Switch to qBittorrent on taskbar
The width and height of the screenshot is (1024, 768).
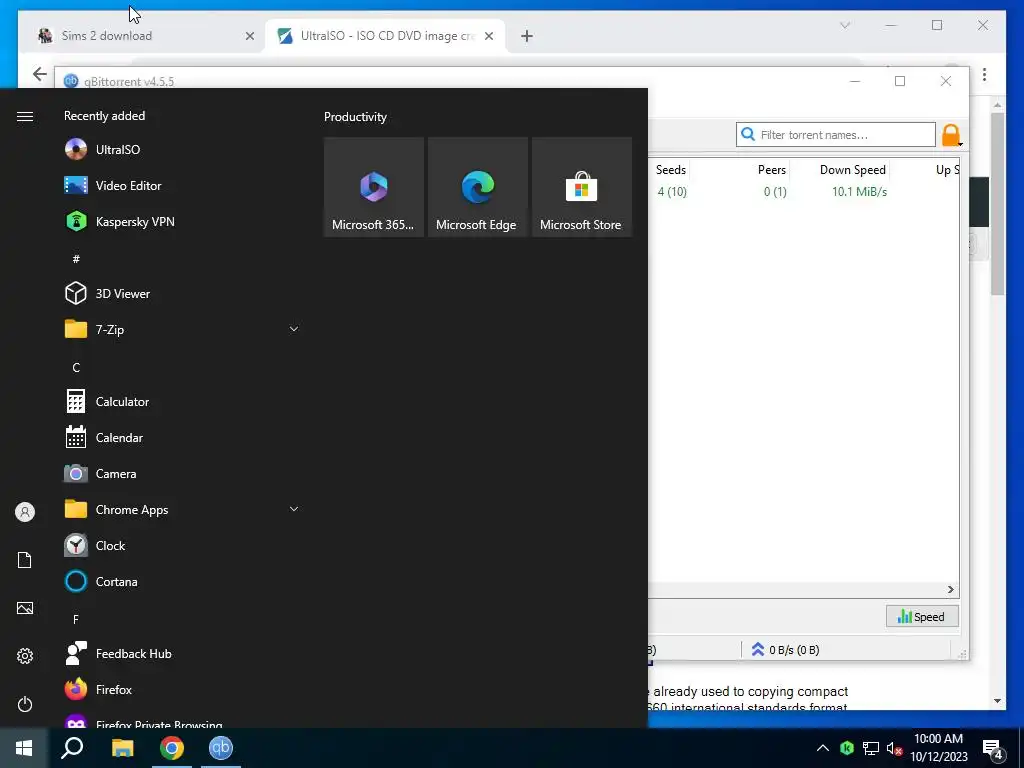(x=221, y=748)
